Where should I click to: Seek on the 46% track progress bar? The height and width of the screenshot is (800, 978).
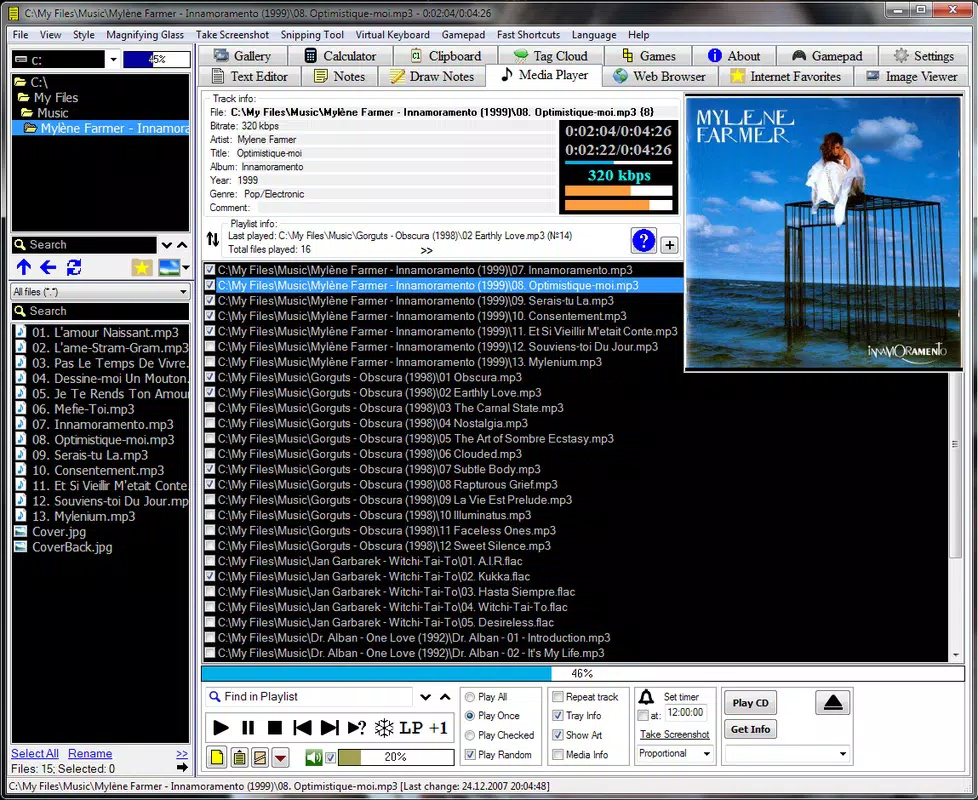tap(583, 673)
